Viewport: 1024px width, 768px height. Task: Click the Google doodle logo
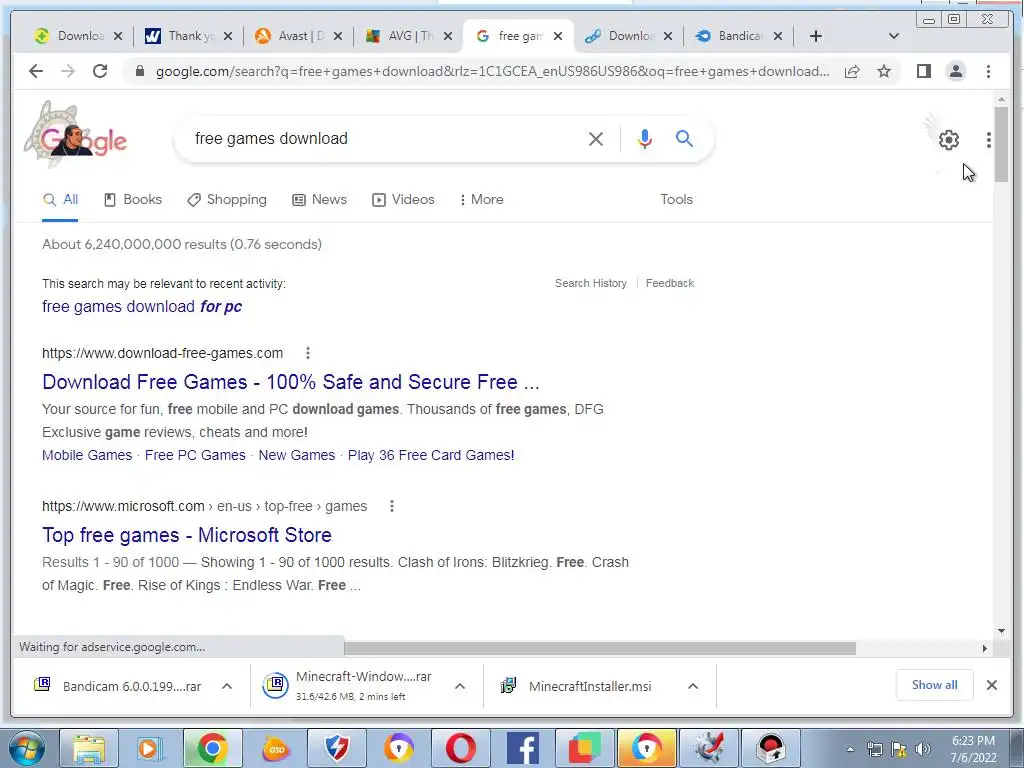[76, 136]
